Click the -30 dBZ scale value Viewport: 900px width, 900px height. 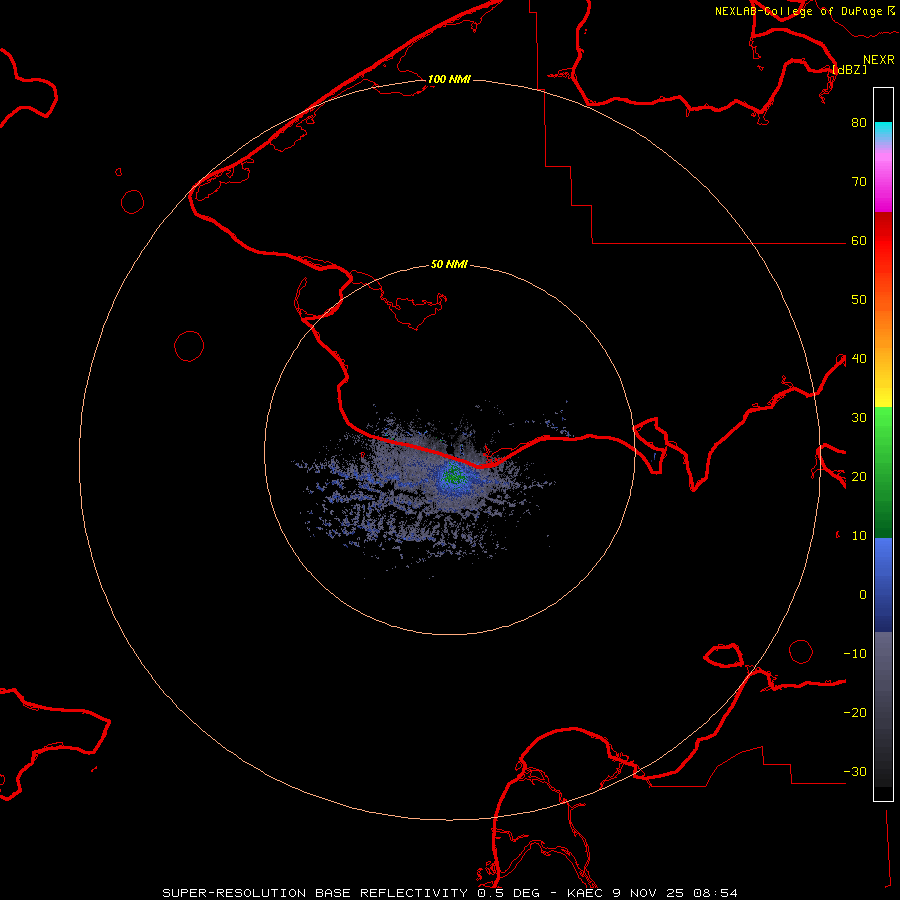(x=855, y=771)
